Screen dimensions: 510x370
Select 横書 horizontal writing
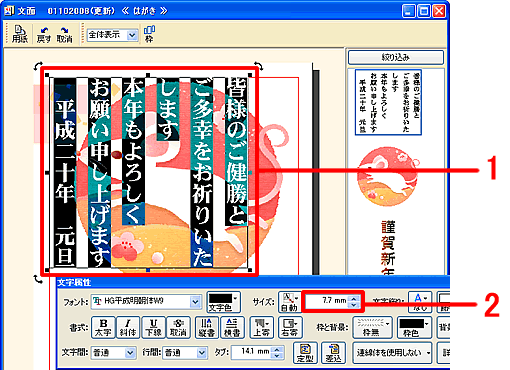(x=232, y=328)
